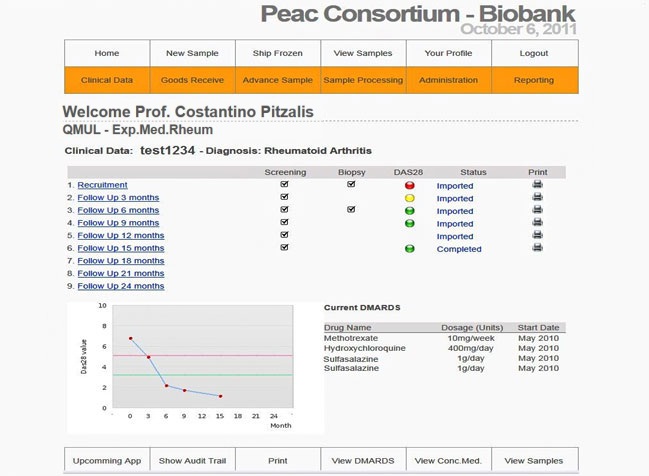Click month 0 data point on DAS28 chart
Screen dimensions: 649x476
[130, 339]
